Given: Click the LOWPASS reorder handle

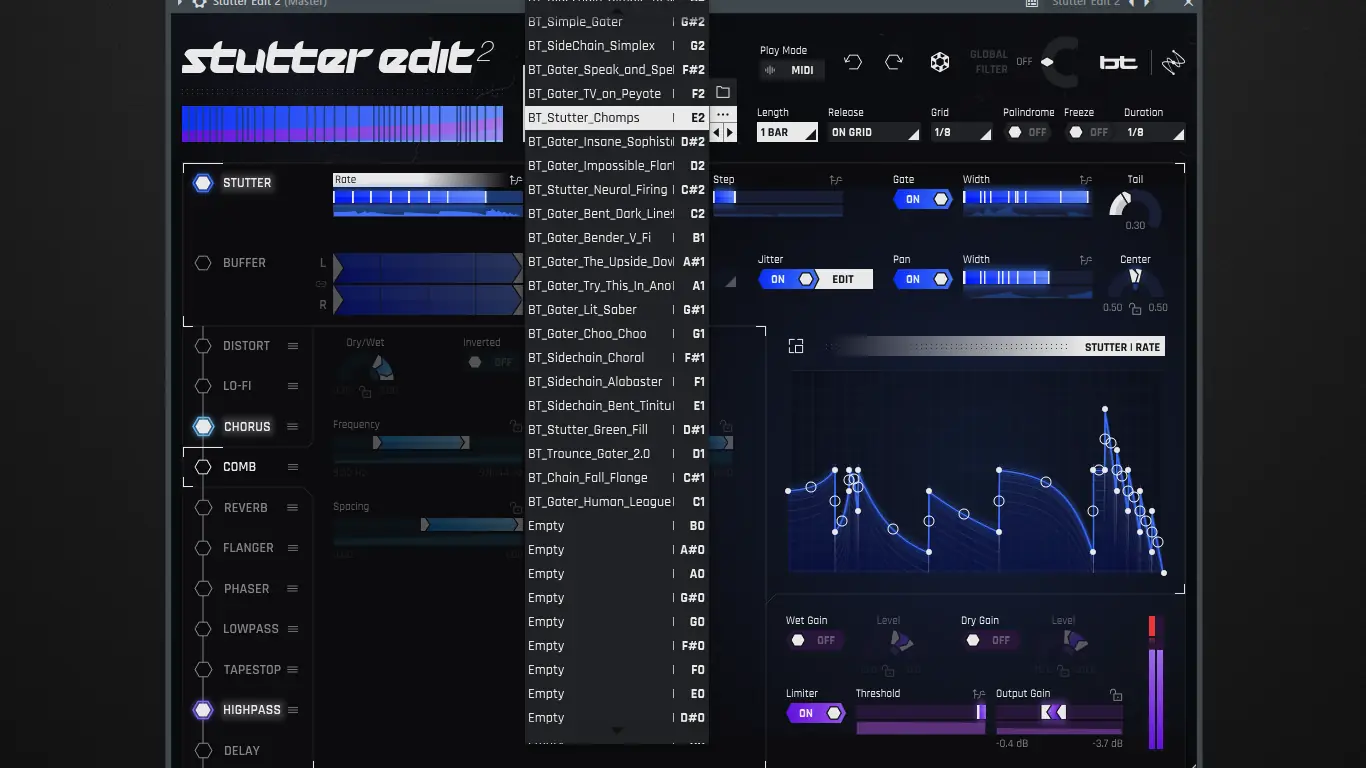Looking at the screenshot, I should pyautogui.click(x=293, y=629).
